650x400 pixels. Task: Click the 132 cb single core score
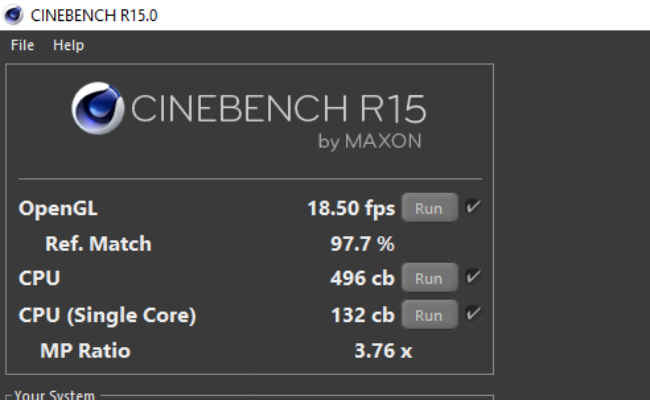click(363, 315)
